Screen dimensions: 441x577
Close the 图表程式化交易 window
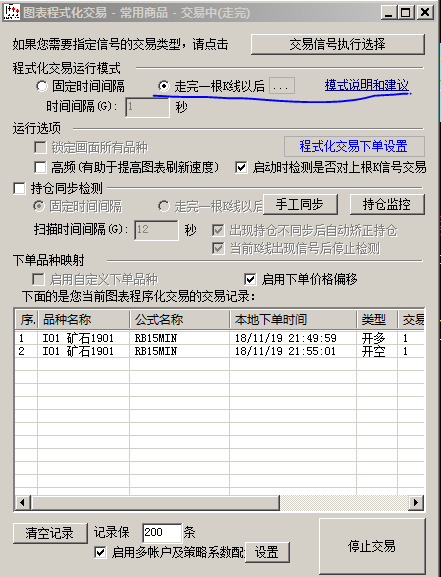coord(425,13)
